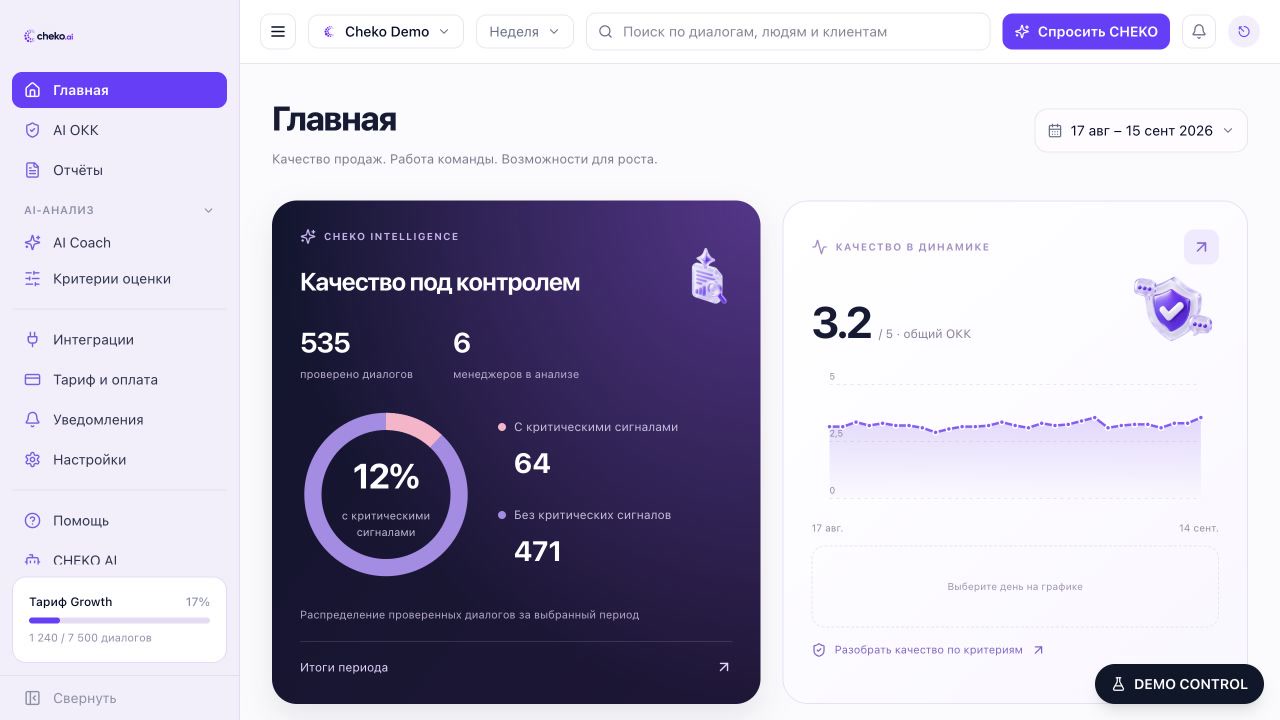1280x720 pixels.
Task: Click the Выберите день на графике box
Action: 1015,587
